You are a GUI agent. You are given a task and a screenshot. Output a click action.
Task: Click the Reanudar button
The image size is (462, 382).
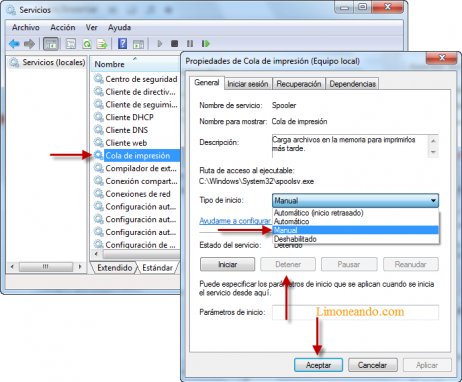(x=411, y=264)
